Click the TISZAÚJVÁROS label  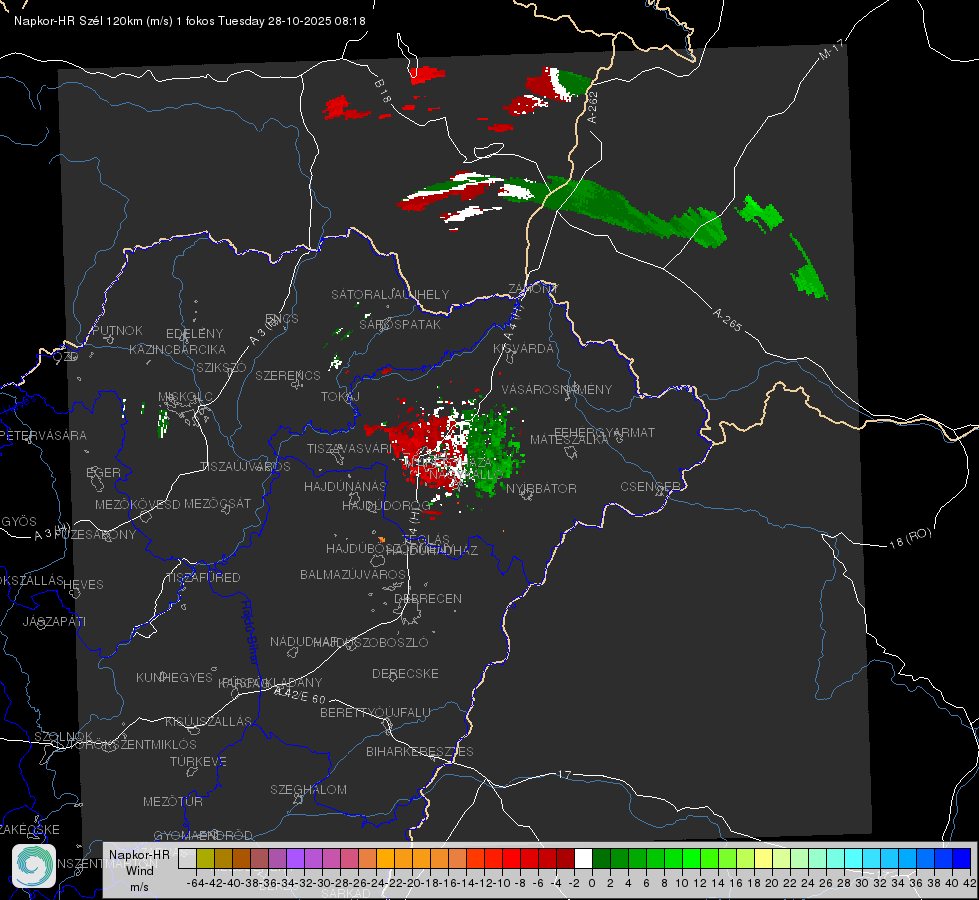245,467
